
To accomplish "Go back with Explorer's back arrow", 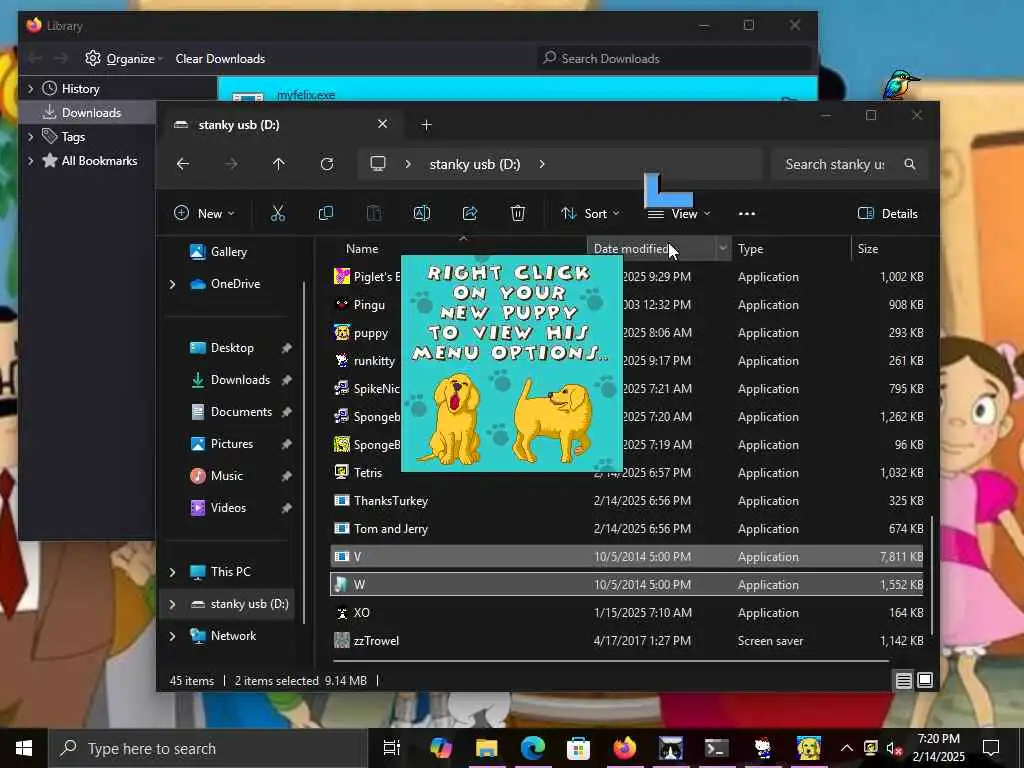I will [183, 164].
